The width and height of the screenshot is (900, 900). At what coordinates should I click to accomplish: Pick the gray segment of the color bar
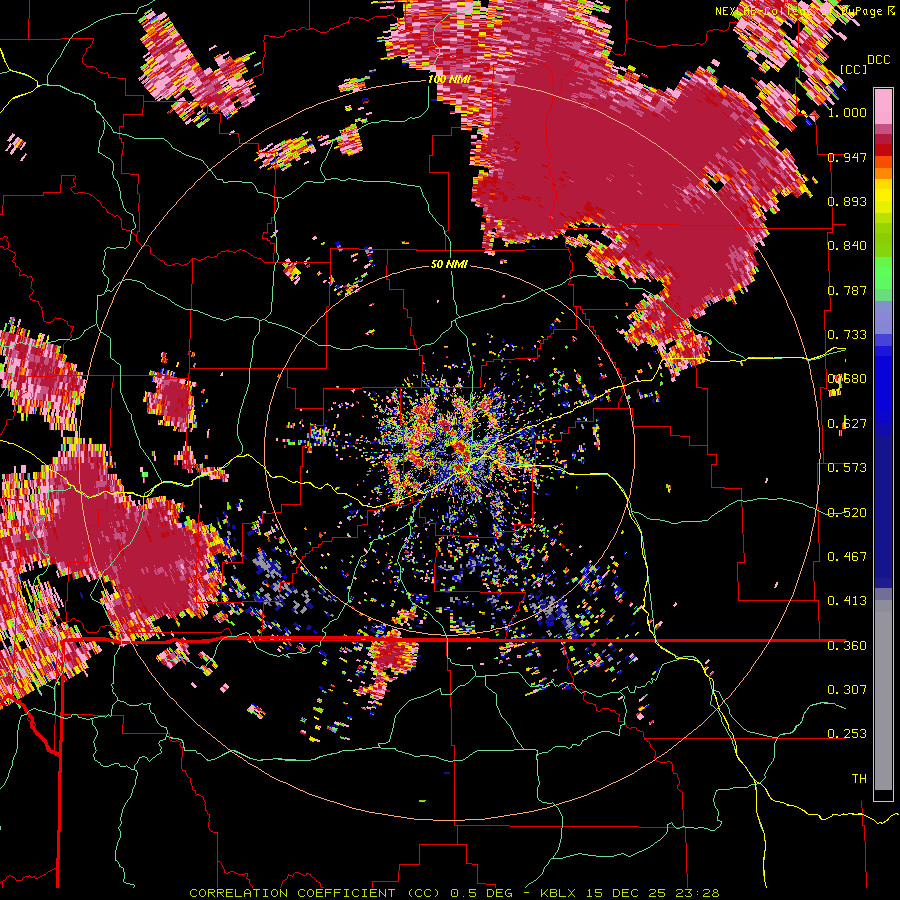(x=883, y=695)
